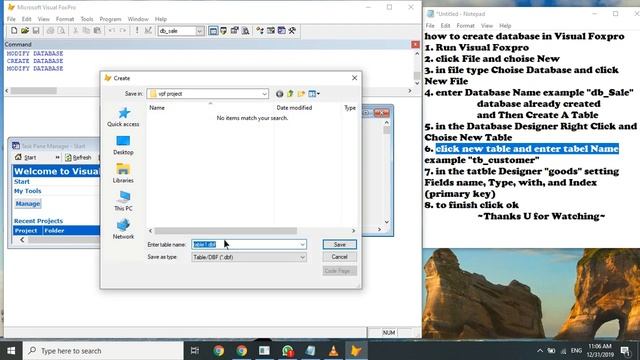Image resolution: width=640 pixels, height=360 pixels.
Task: Toggle the Command Window toolbar icon
Action: [213, 31]
